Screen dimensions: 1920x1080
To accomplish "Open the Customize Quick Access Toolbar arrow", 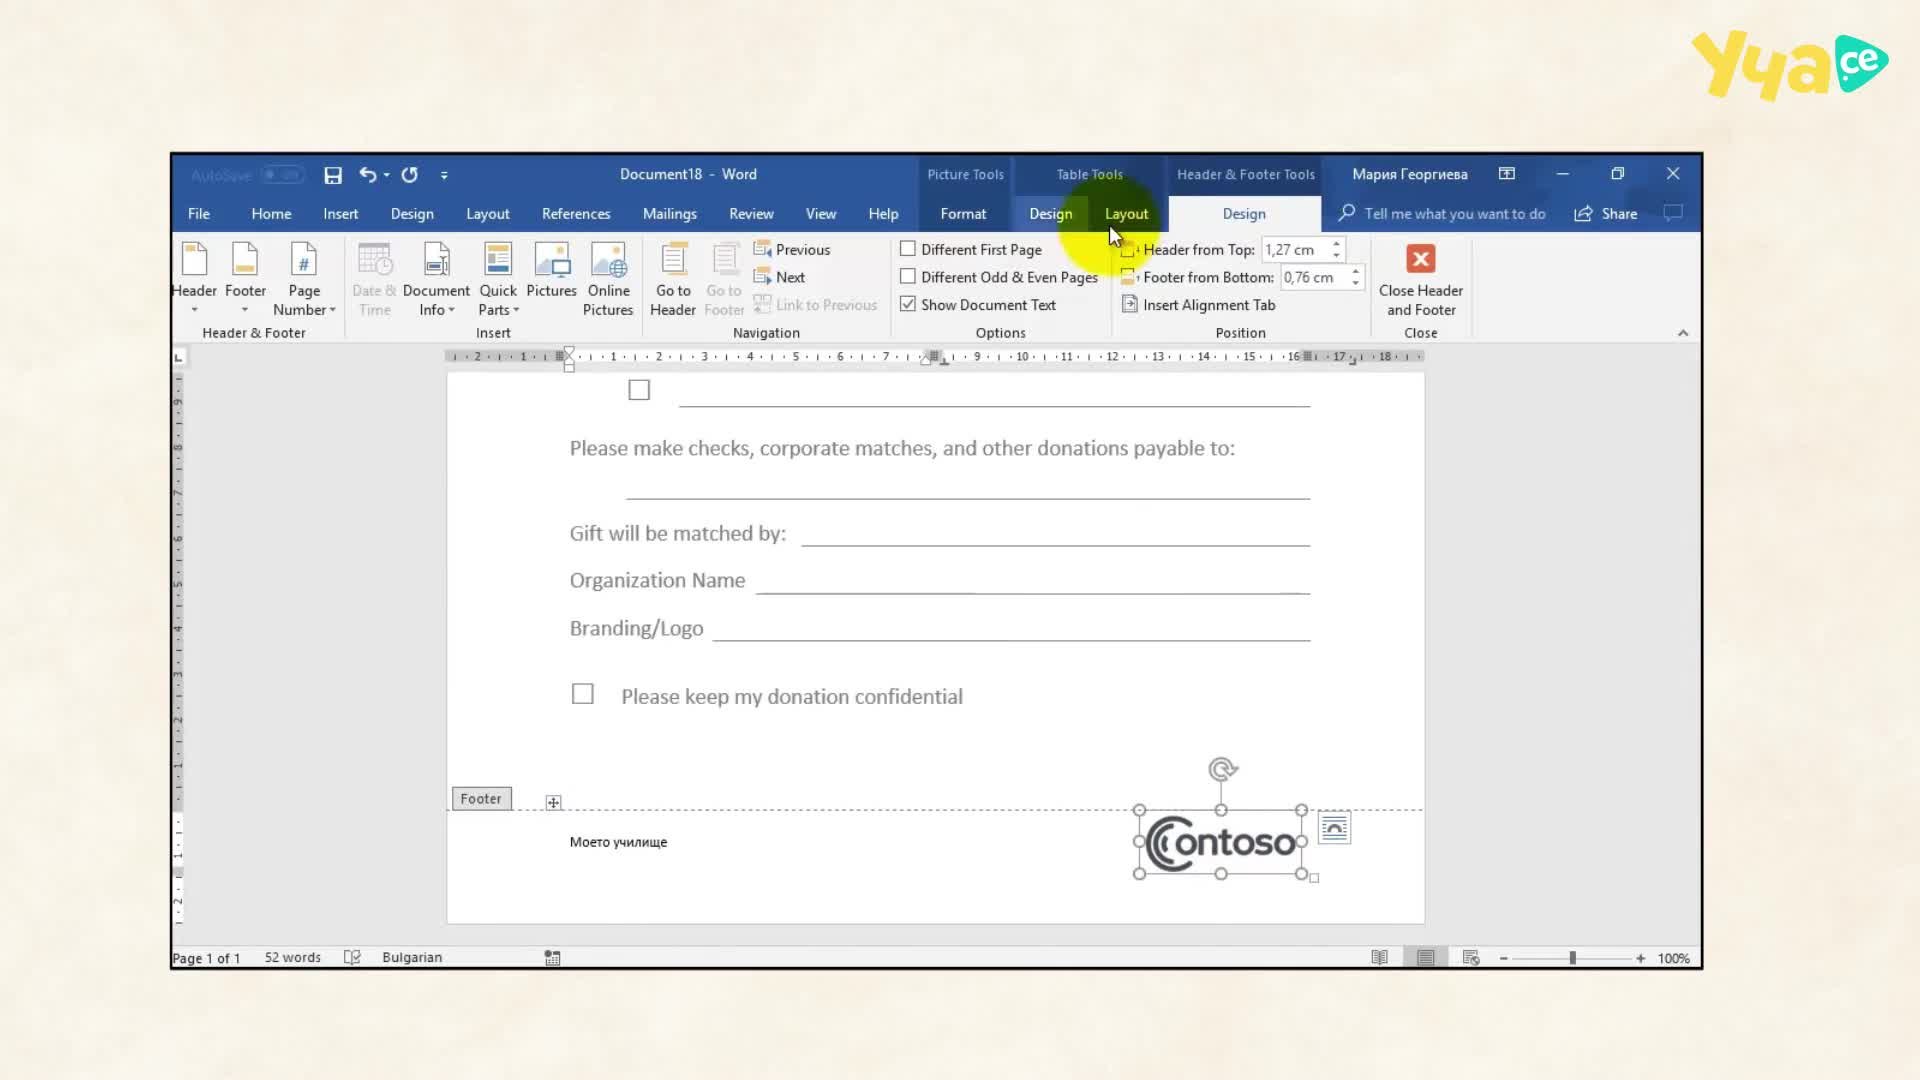I will tap(444, 175).
